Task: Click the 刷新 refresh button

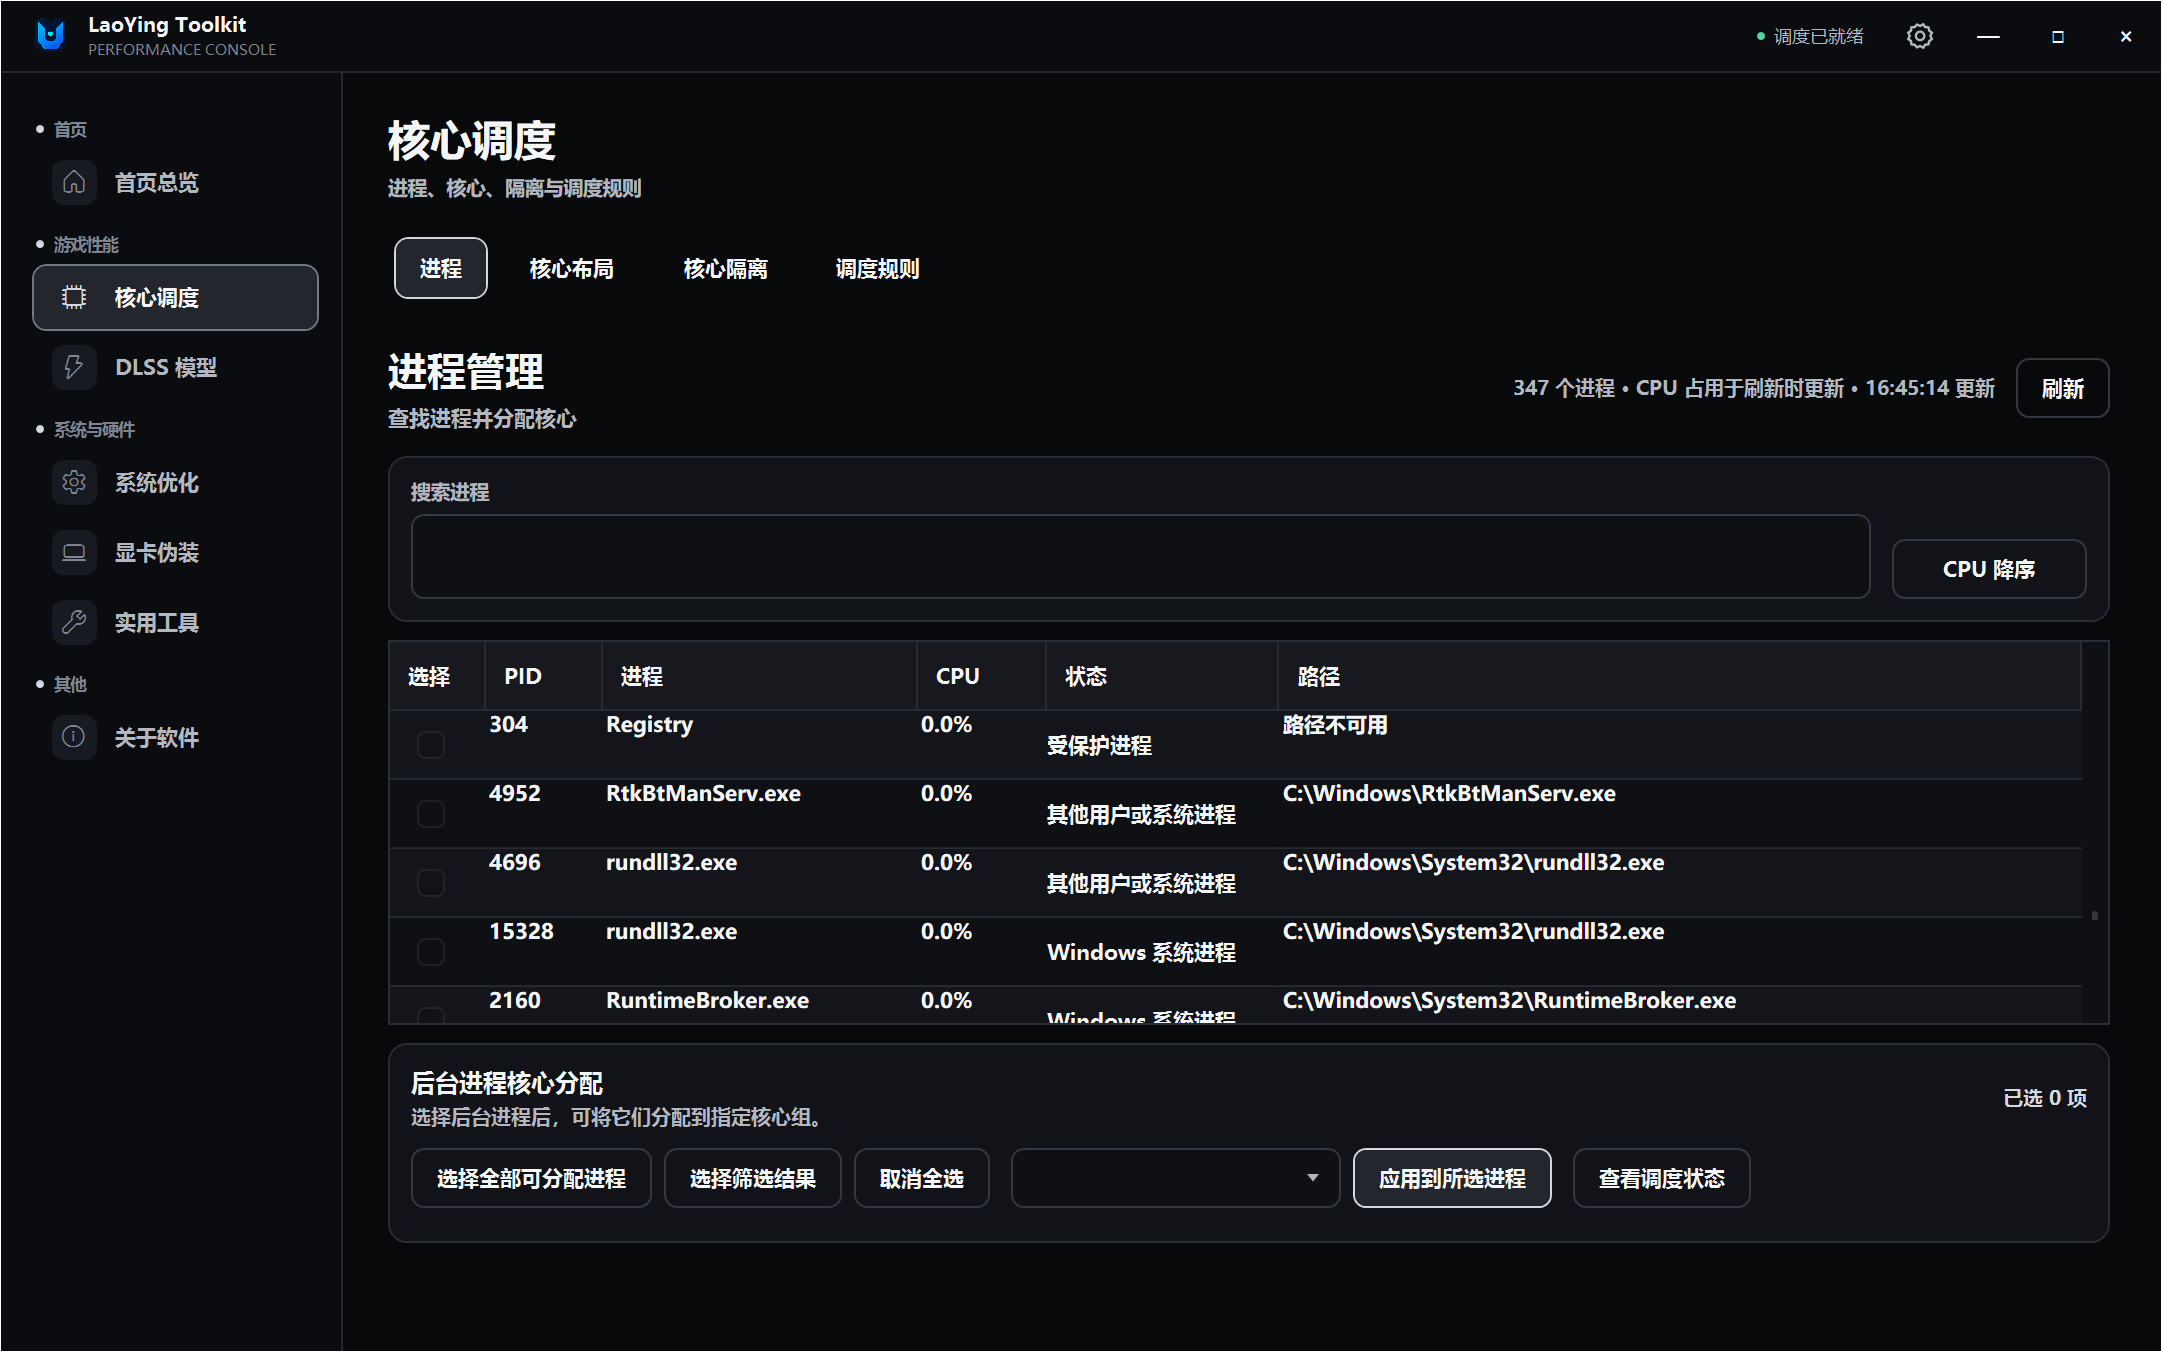Action: click(x=2062, y=388)
